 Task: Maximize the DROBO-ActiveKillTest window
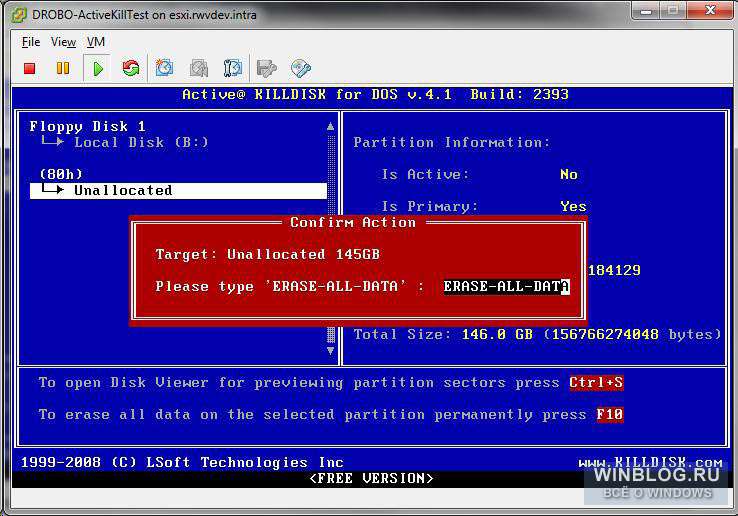pos(673,10)
